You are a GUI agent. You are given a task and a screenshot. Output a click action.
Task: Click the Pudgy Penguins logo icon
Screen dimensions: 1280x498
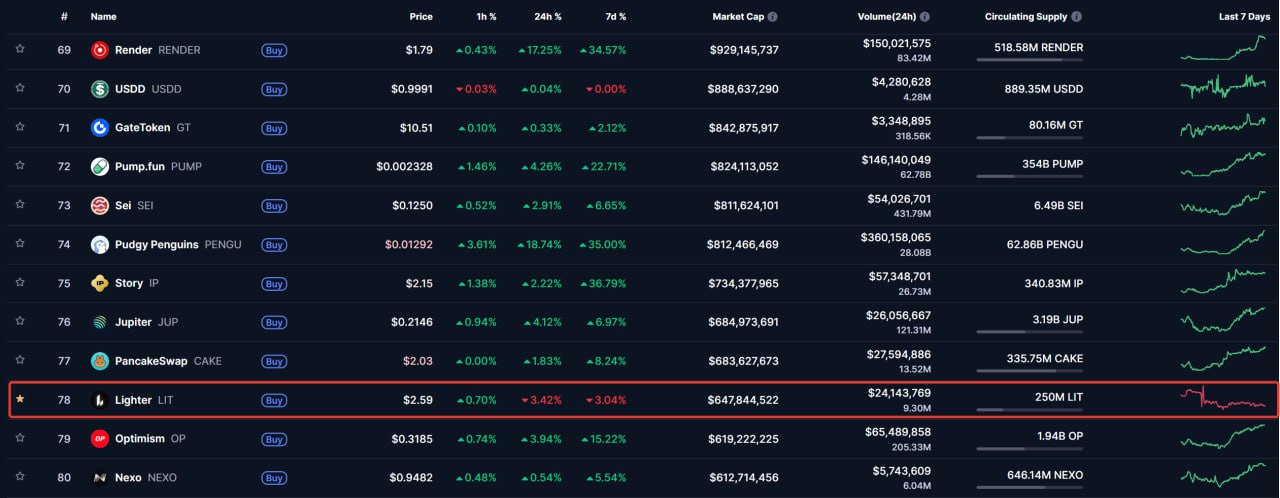(x=100, y=245)
